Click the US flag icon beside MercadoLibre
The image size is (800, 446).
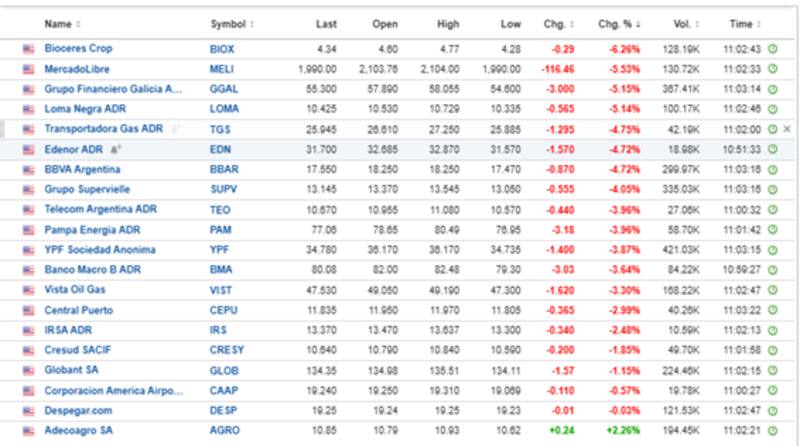point(28,69)
